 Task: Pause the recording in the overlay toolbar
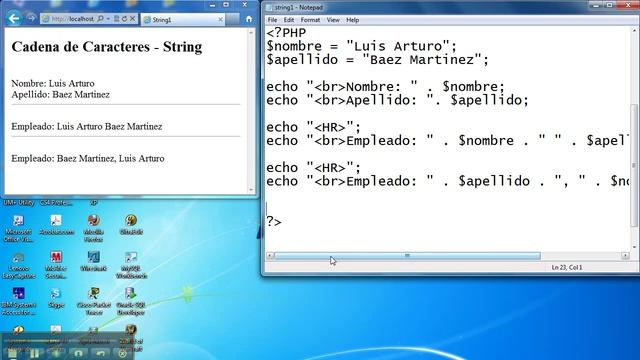tap(34, 353)
